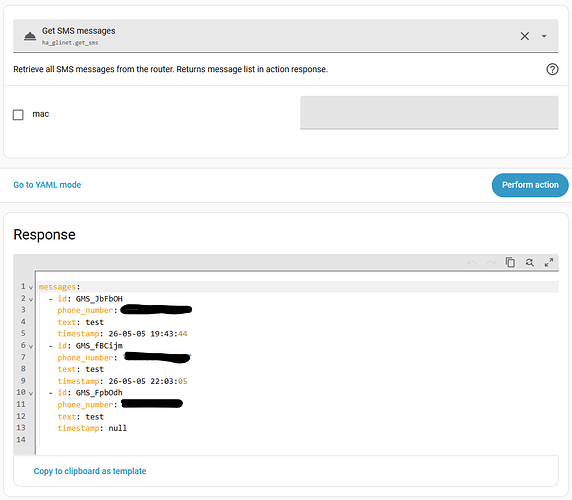572x500 pixels.
Task: Click the service bell icon beside Get SMS messages
Action: [x=30, y=36]
